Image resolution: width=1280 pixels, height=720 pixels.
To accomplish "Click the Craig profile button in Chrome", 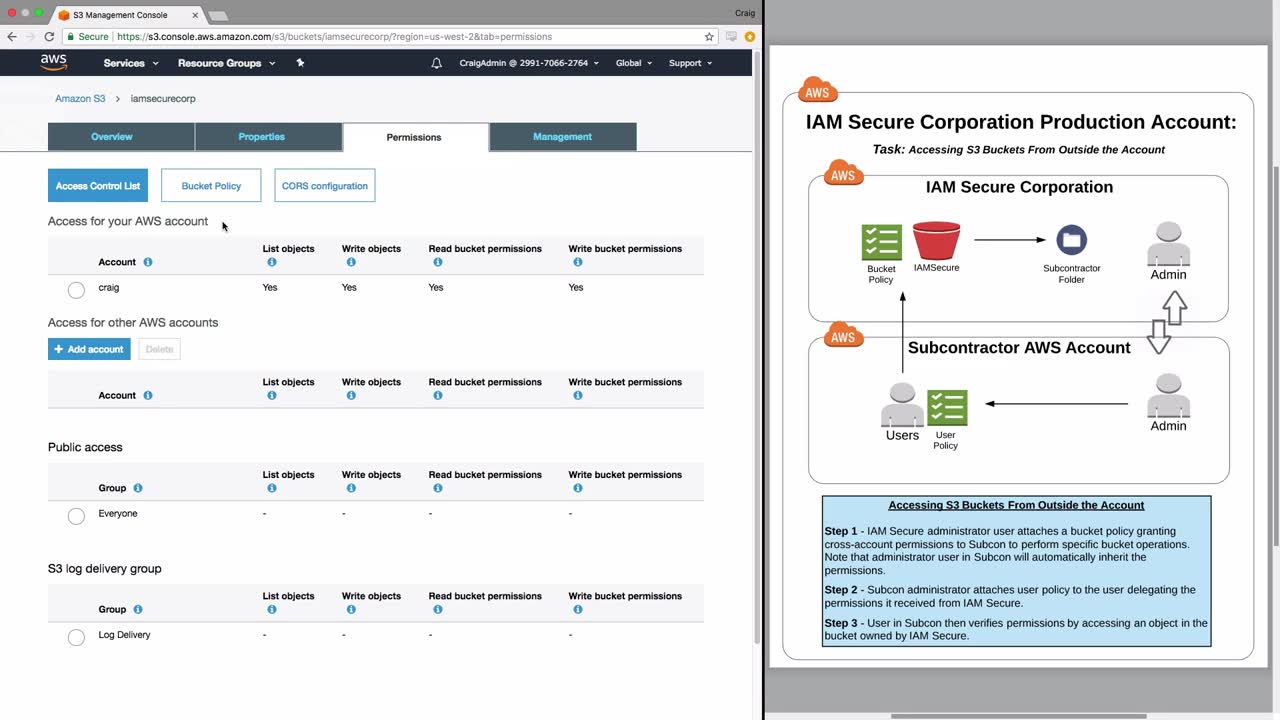I will (x=744, y=13).
